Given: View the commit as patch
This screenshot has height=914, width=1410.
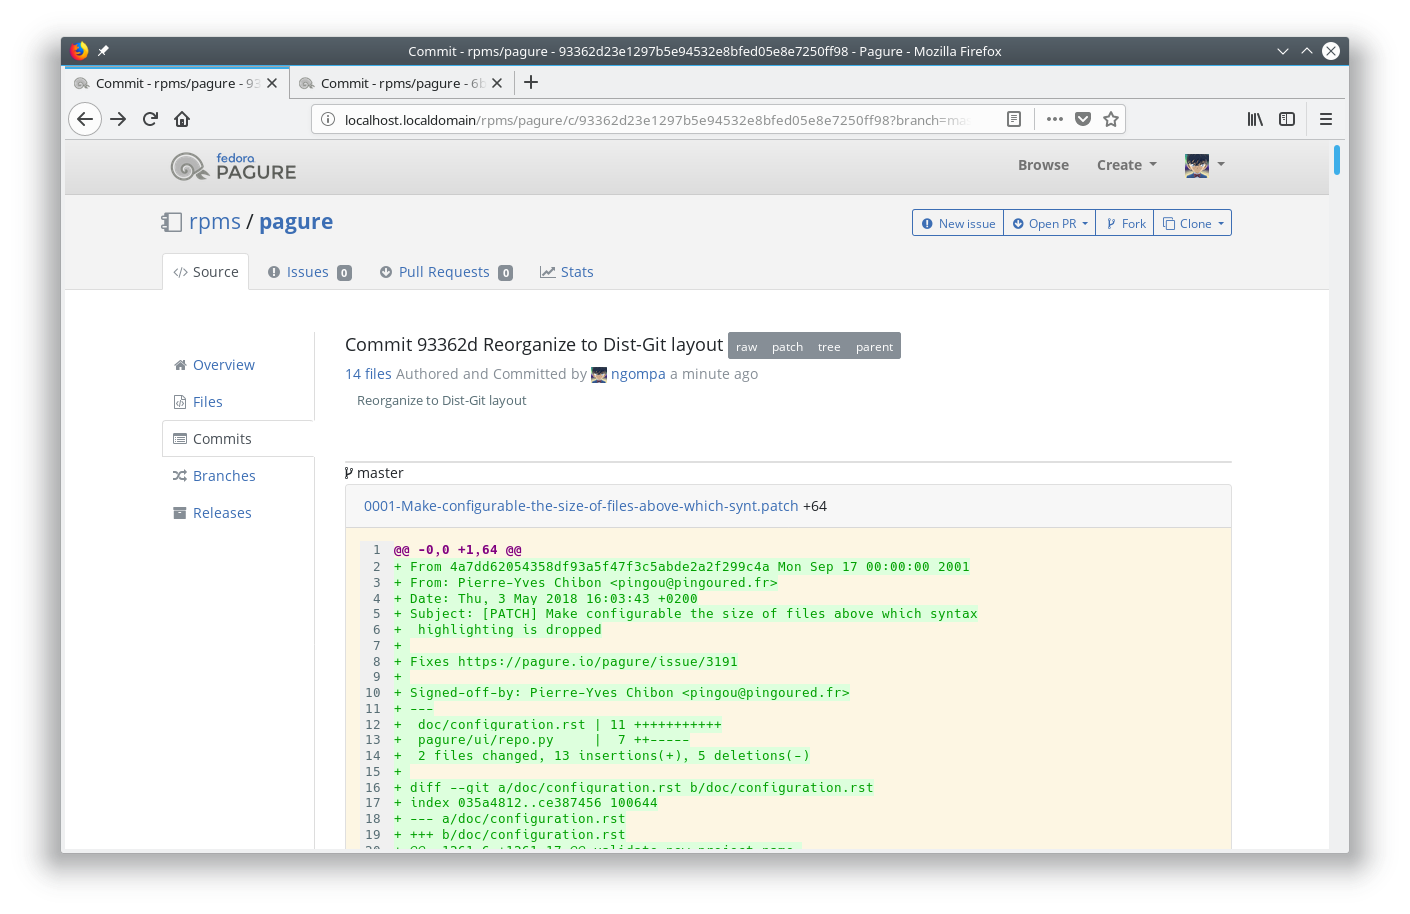Looking at the screenshot, I should point(787,347).
